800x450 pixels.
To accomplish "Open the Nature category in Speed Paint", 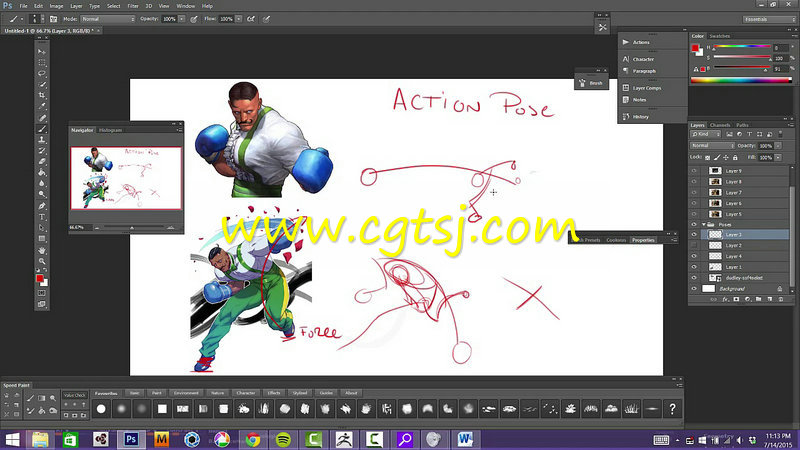I will (217, 393).
